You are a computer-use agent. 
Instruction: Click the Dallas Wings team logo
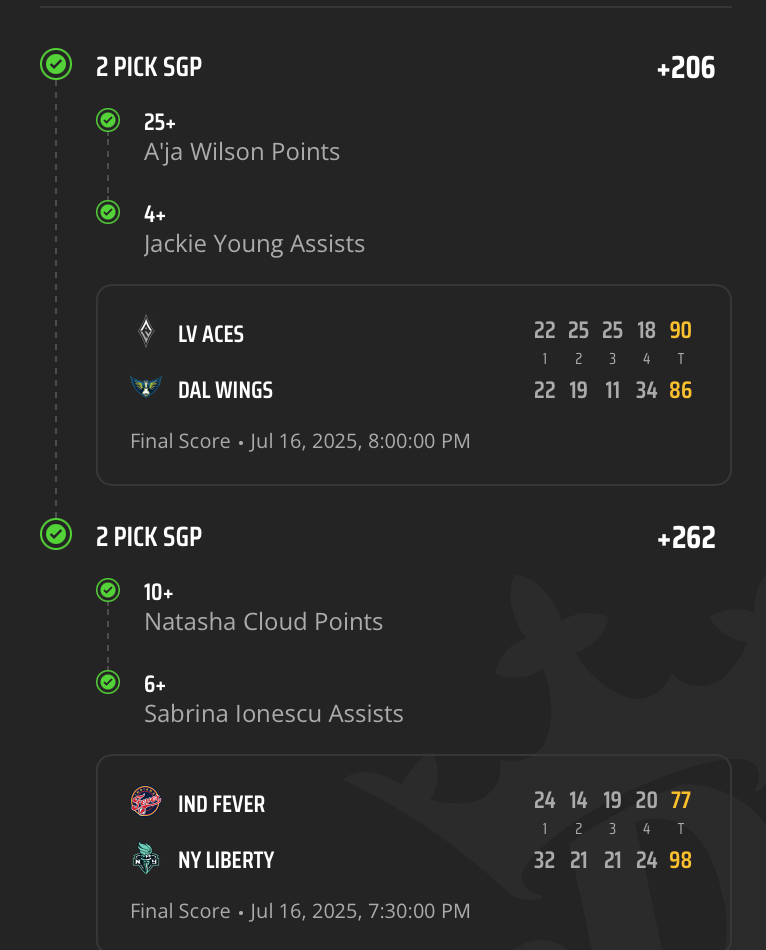[x=146, y=389]
